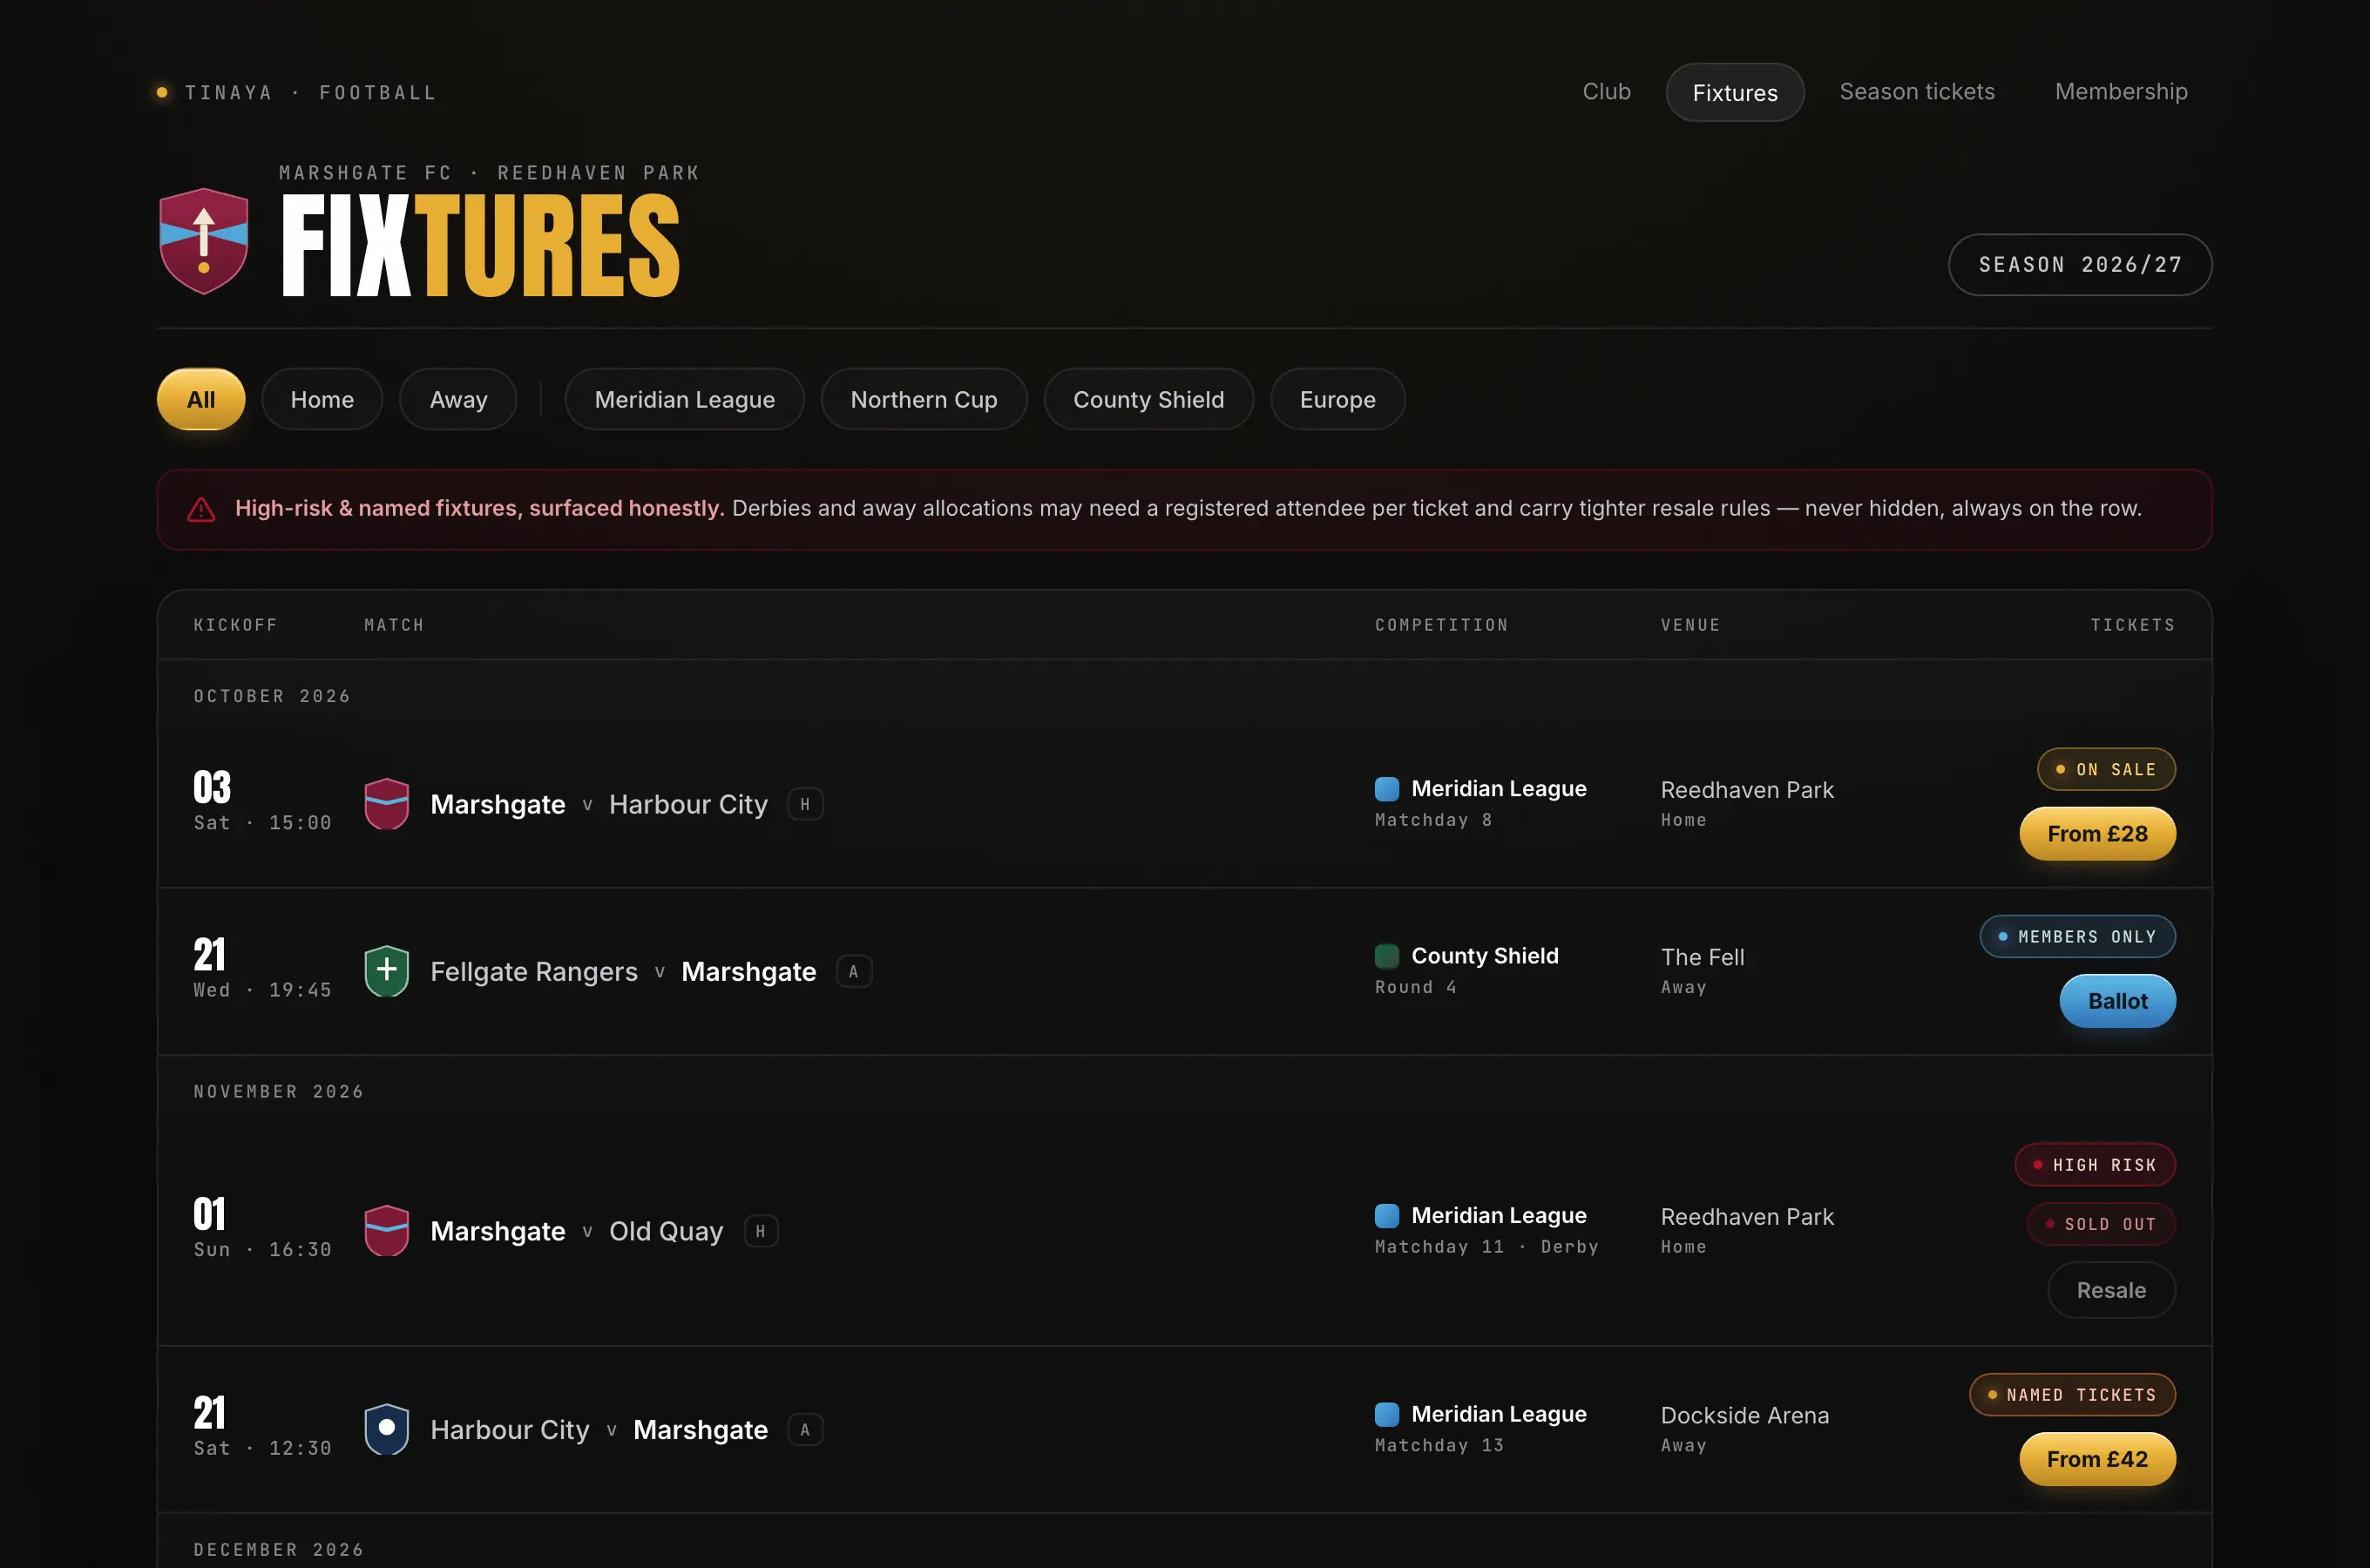Click the warning triangle icon in the alert banner
Screen dimensions: 2370x1568
201,510
